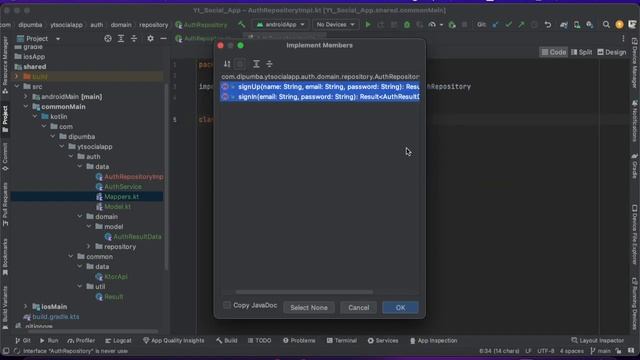Screen dimensions: 640x360
Task: Click the horizontal scrollbar in the dialog
Action: click(x=304, y=292)
